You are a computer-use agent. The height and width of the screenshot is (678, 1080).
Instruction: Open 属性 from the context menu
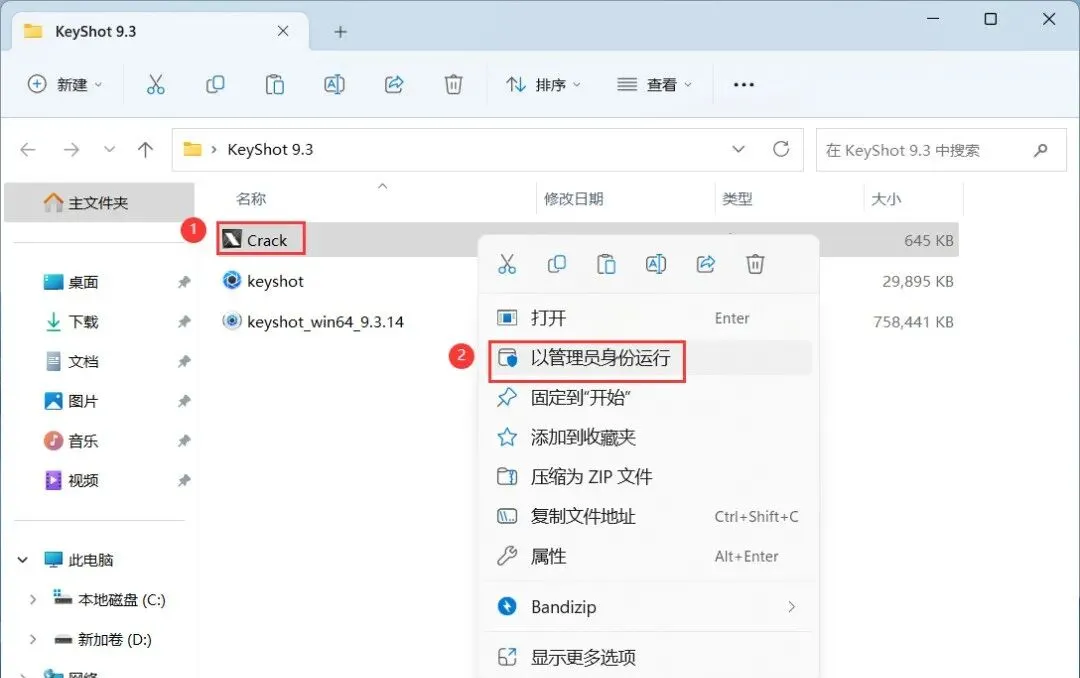(649, 556)
